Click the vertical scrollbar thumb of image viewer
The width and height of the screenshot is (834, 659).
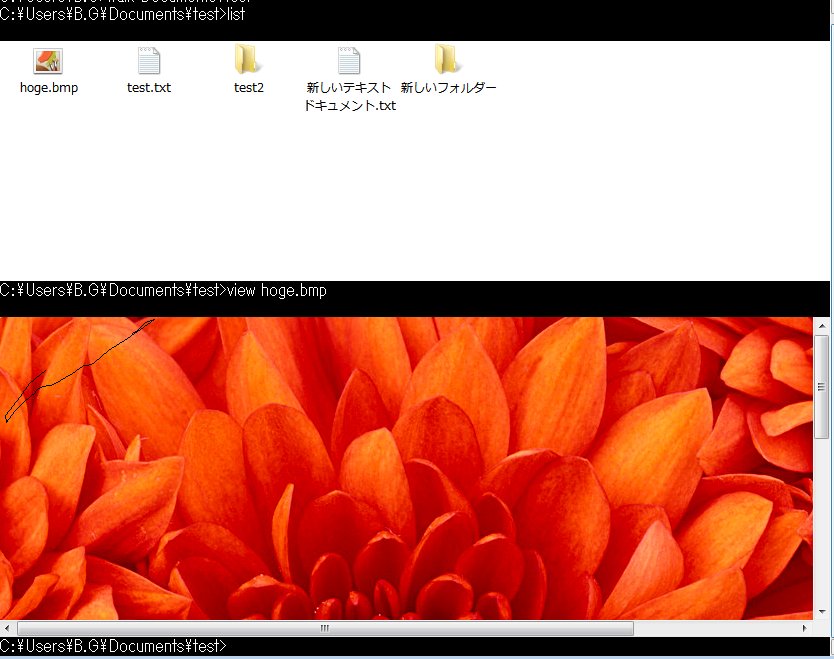pos(822,387)
